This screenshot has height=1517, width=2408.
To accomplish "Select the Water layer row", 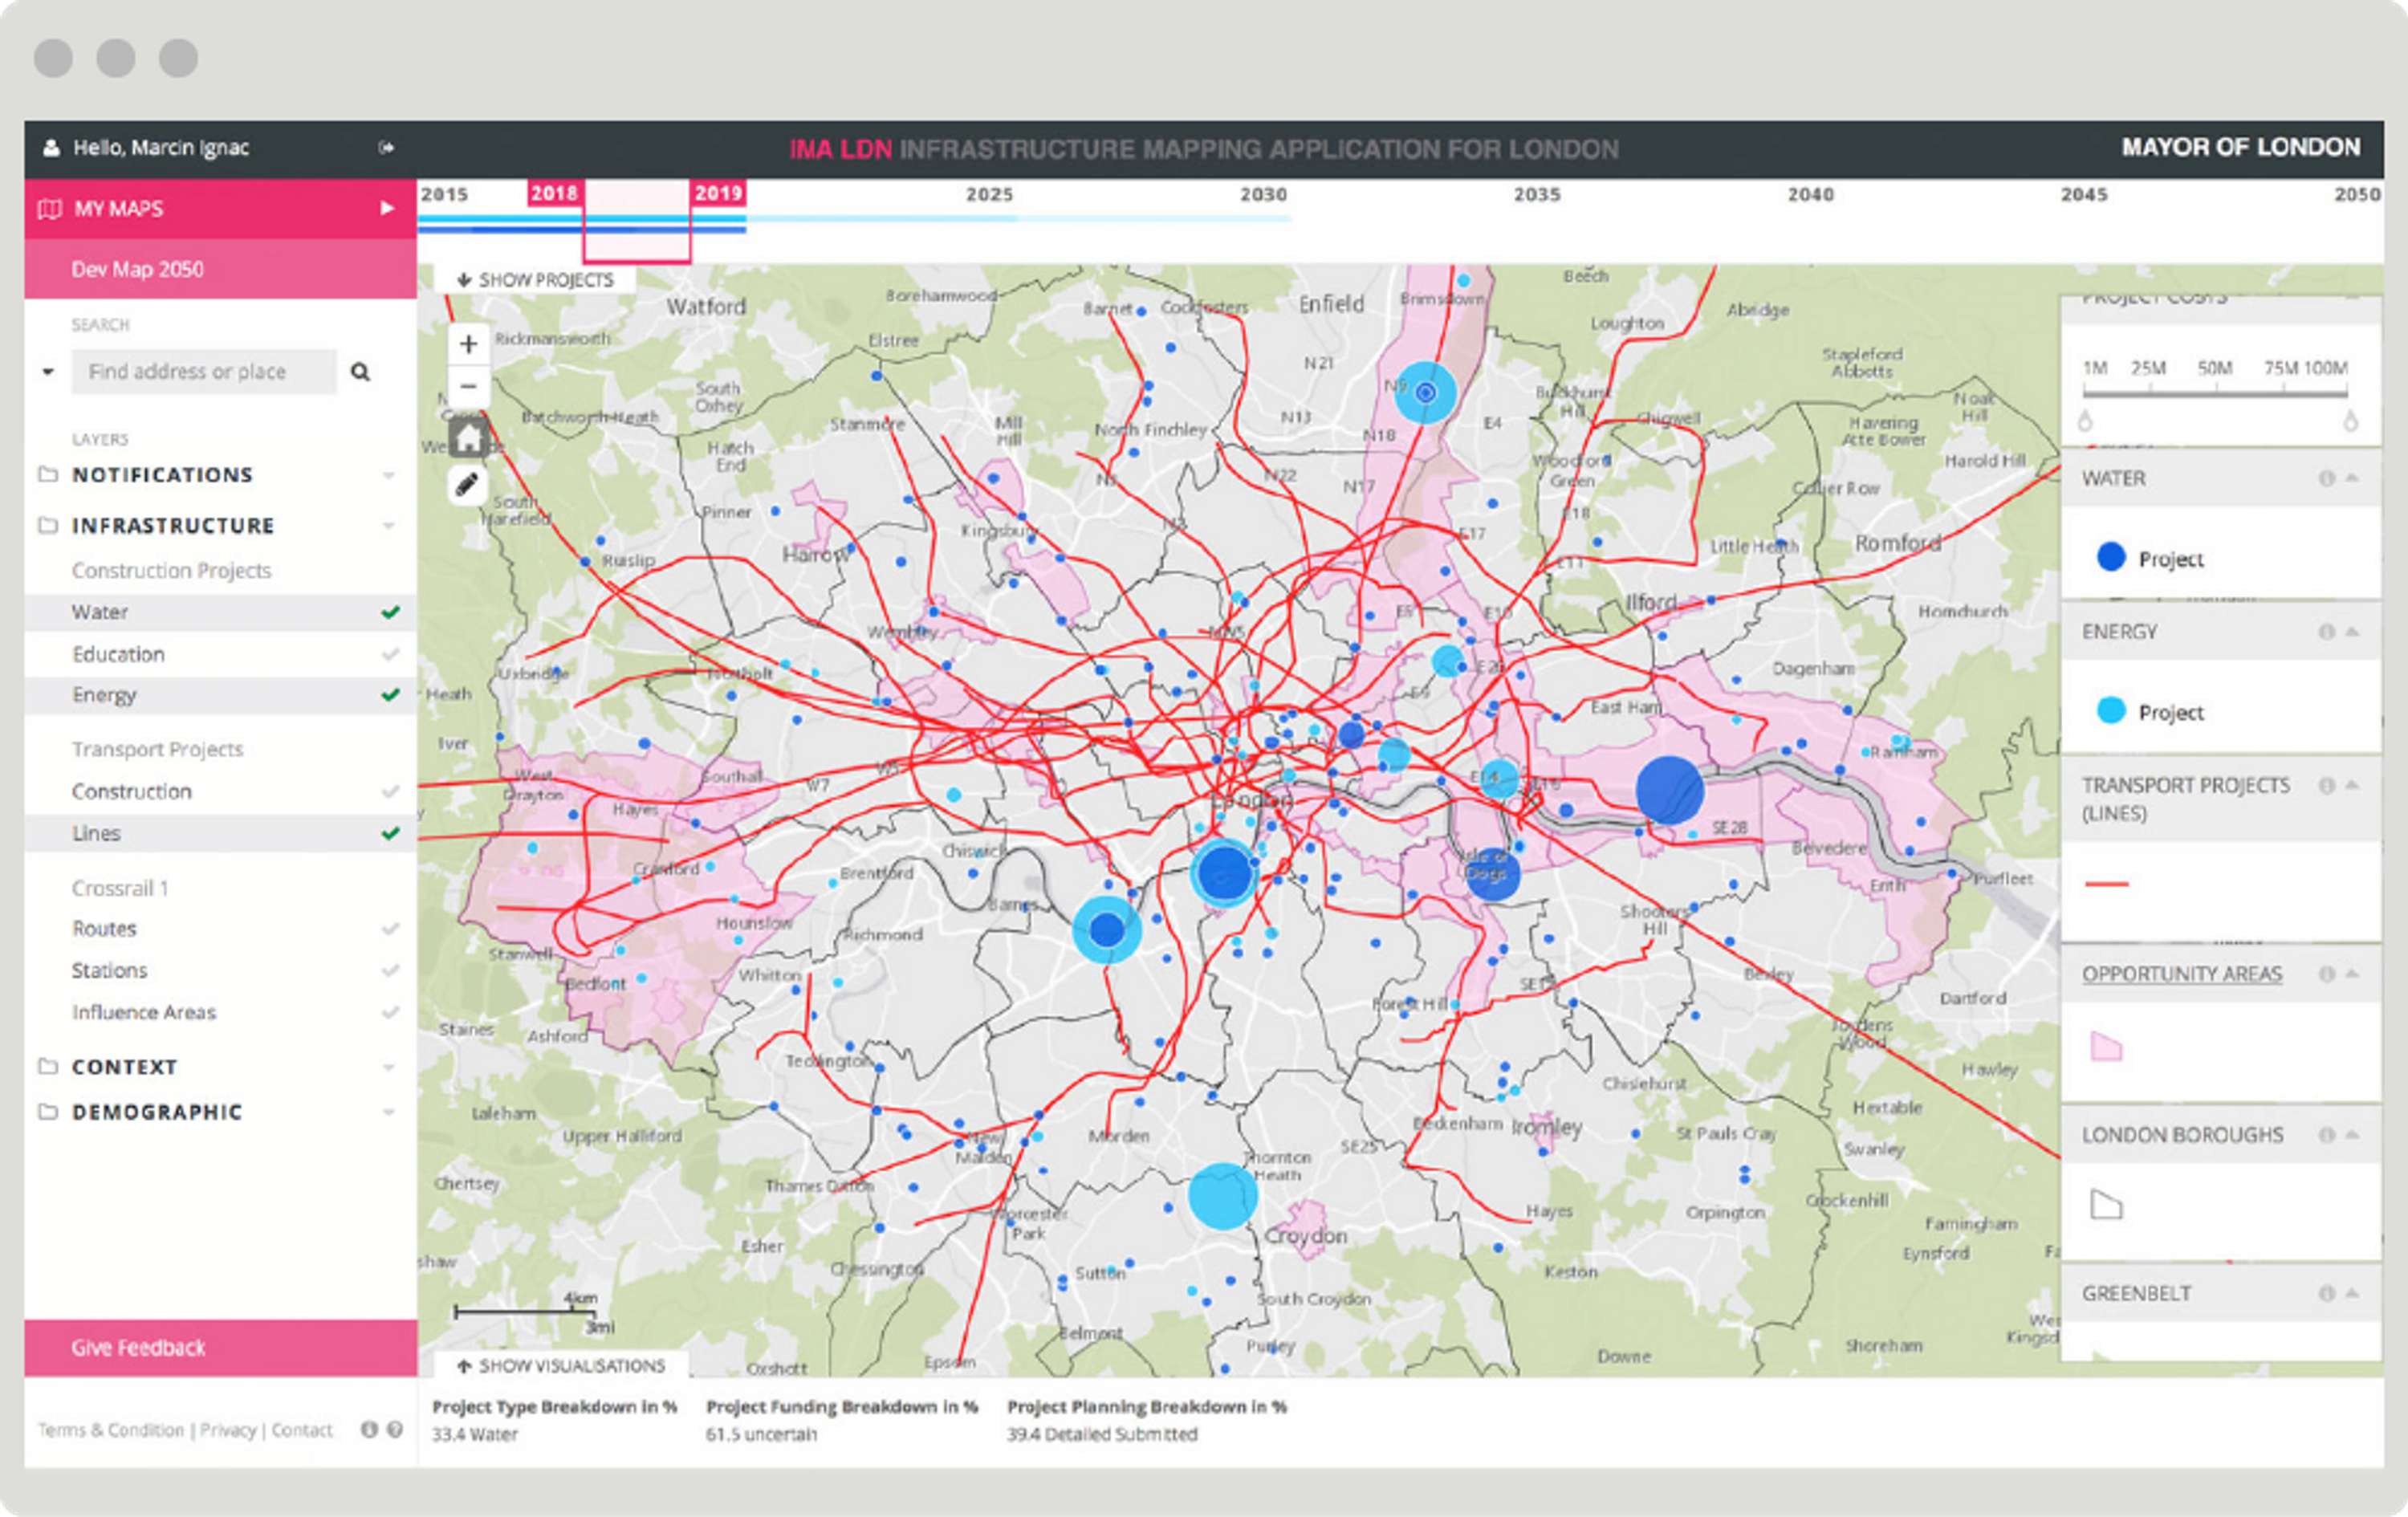I will coord(220,612).
